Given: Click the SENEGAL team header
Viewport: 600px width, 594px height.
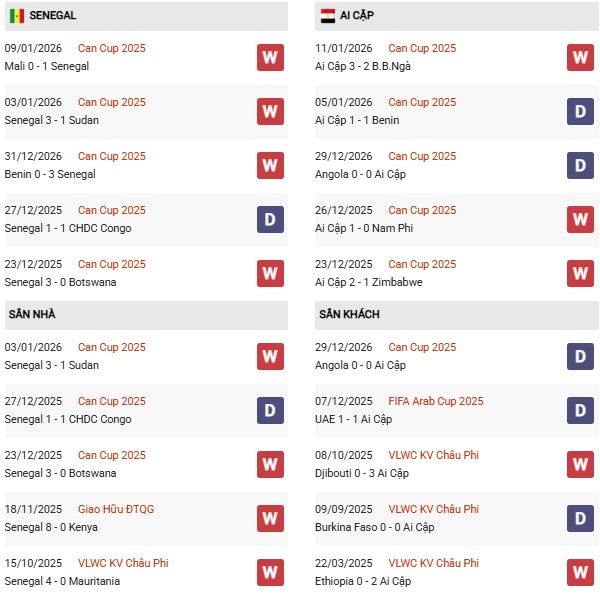Looking at the screenshot, I should pyautogui.click(x=53, y=16).
